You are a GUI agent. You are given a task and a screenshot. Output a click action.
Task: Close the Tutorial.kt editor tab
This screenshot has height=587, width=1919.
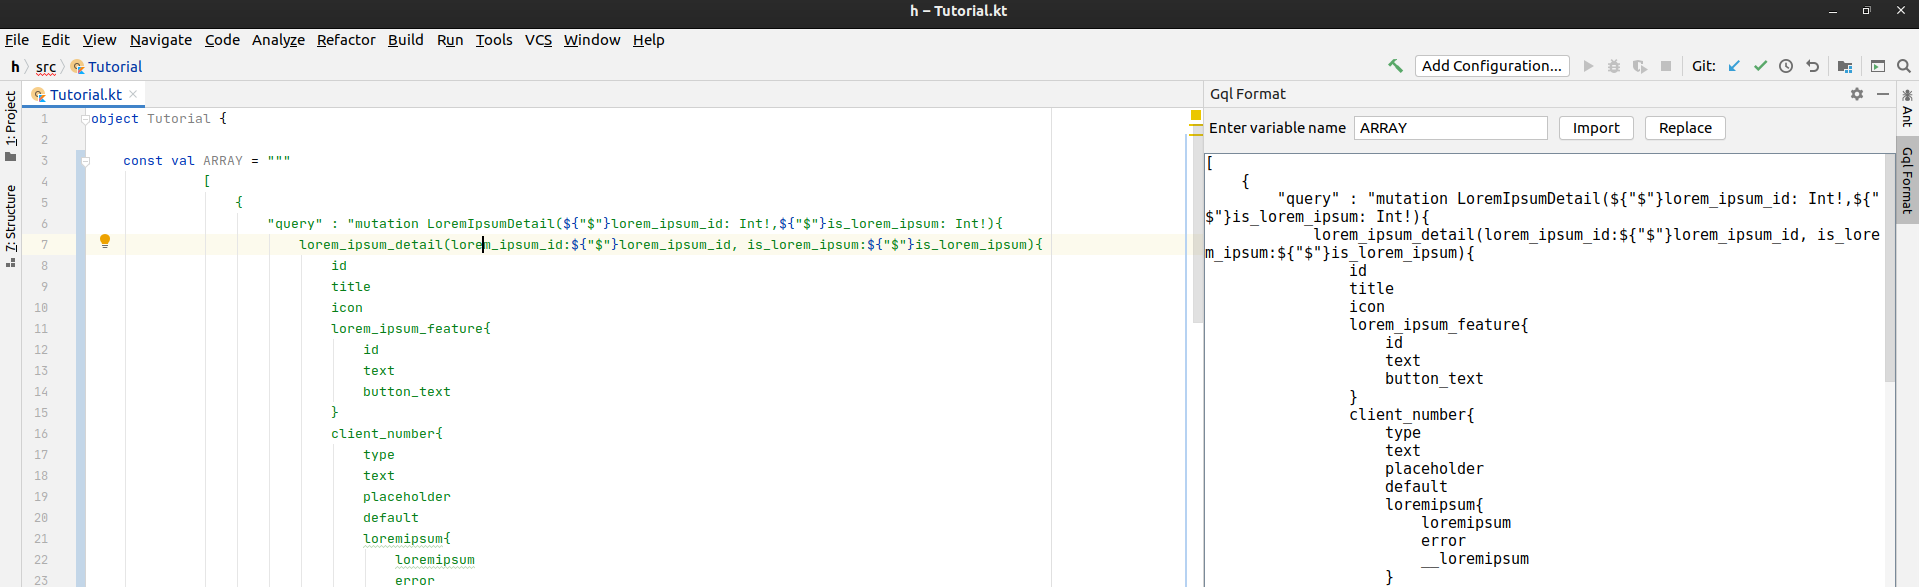click(x=133, y=94)
